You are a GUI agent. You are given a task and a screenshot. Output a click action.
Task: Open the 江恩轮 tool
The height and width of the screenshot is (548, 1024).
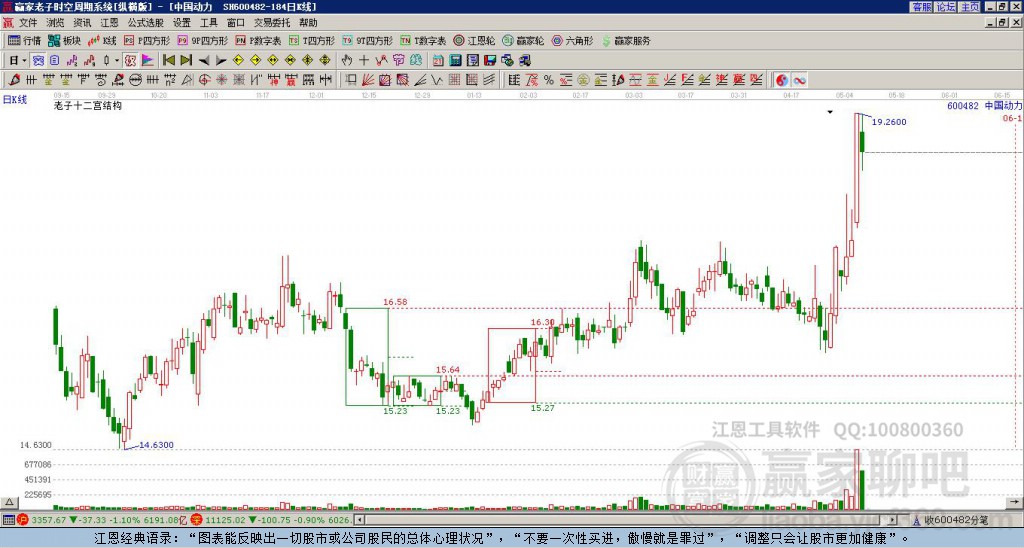(474, 40)
